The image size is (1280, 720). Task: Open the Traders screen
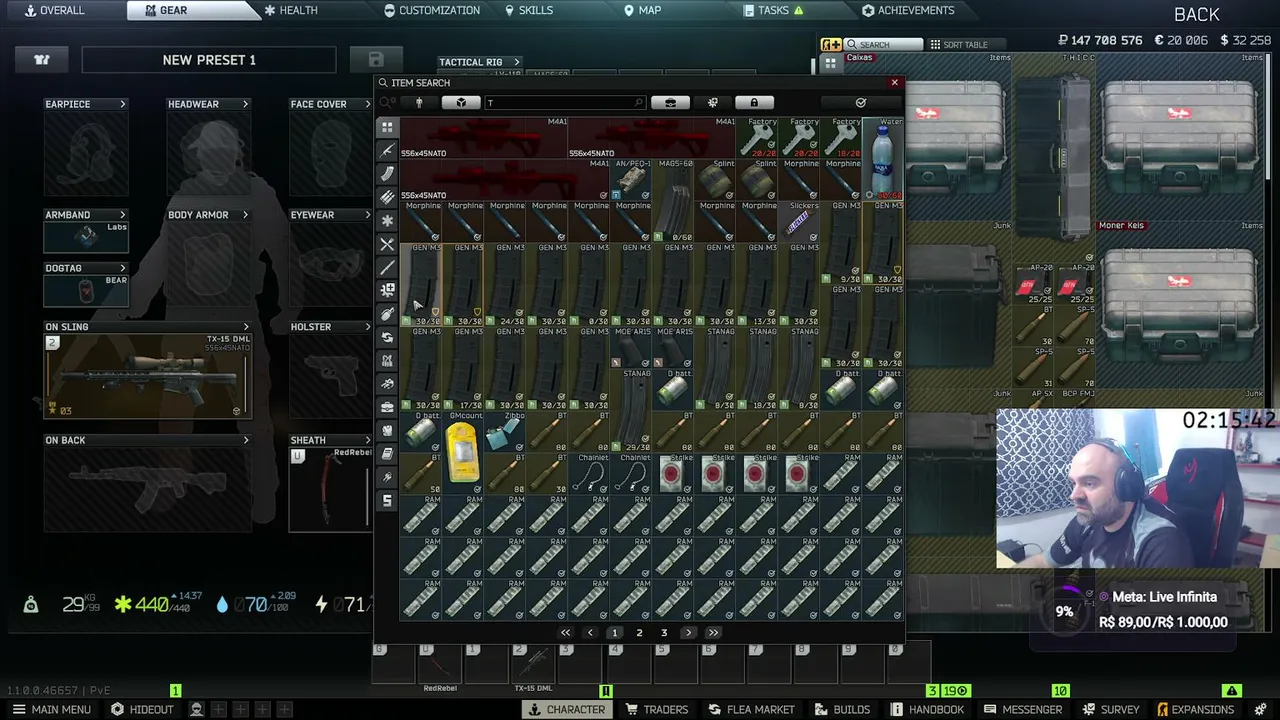pyautogui.click(x=657, y=710)
